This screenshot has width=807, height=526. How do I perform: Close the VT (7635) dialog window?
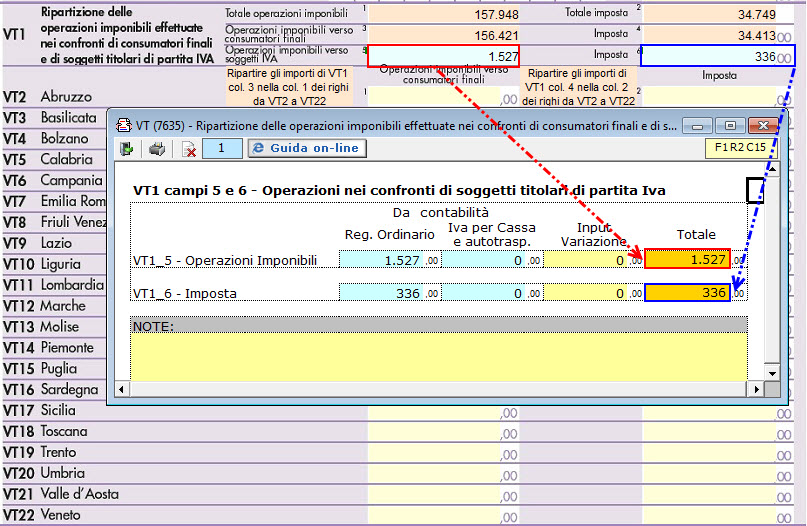tap(763, 126)
